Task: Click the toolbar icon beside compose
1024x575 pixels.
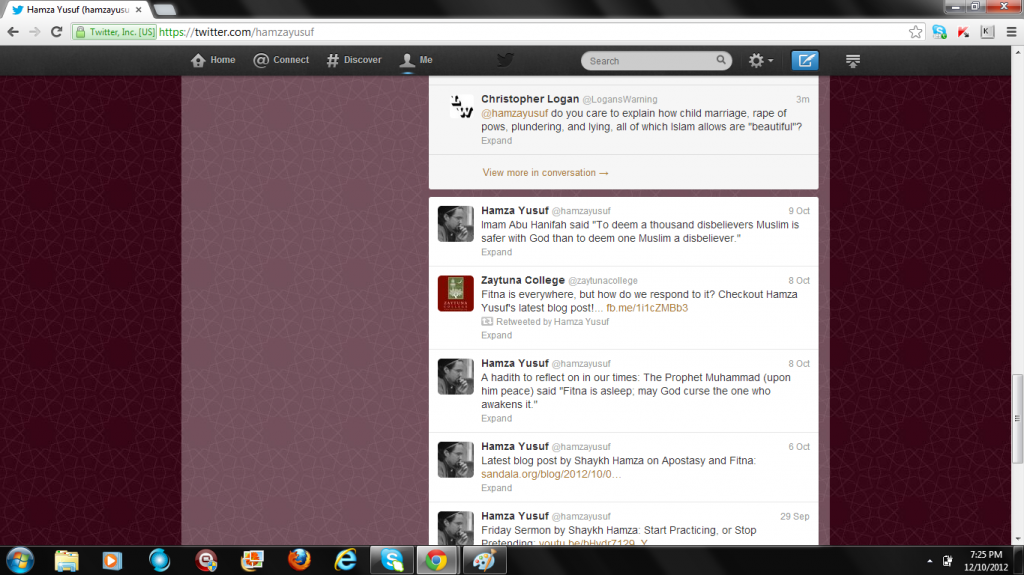Action: pyautogui.click(x=852, y=61)
